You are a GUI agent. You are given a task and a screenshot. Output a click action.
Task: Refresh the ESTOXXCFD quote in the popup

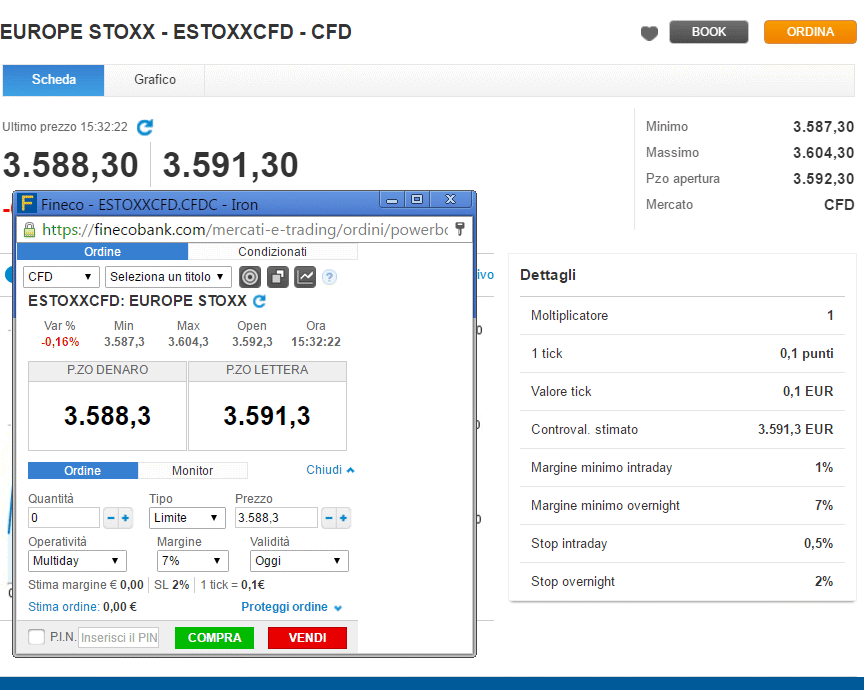point(259,301)
